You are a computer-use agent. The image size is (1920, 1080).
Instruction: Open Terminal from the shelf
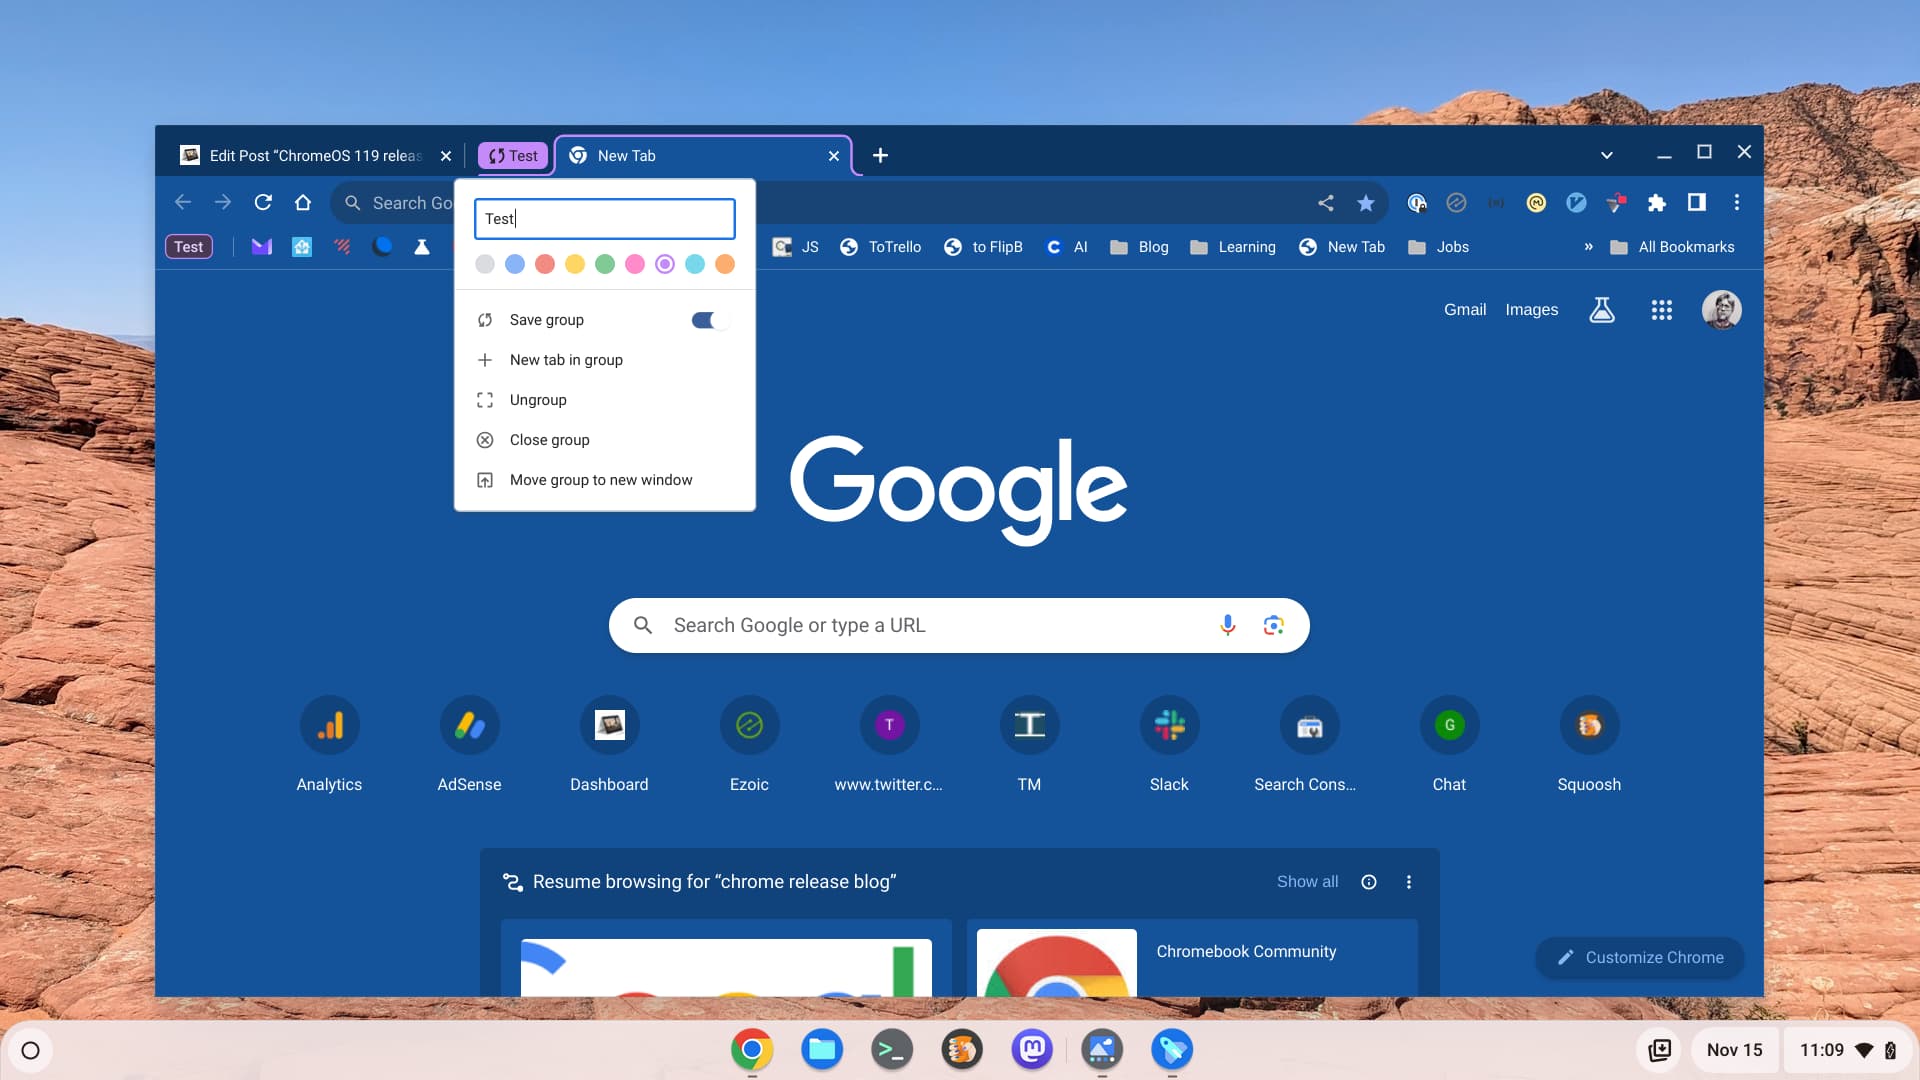892,1050
